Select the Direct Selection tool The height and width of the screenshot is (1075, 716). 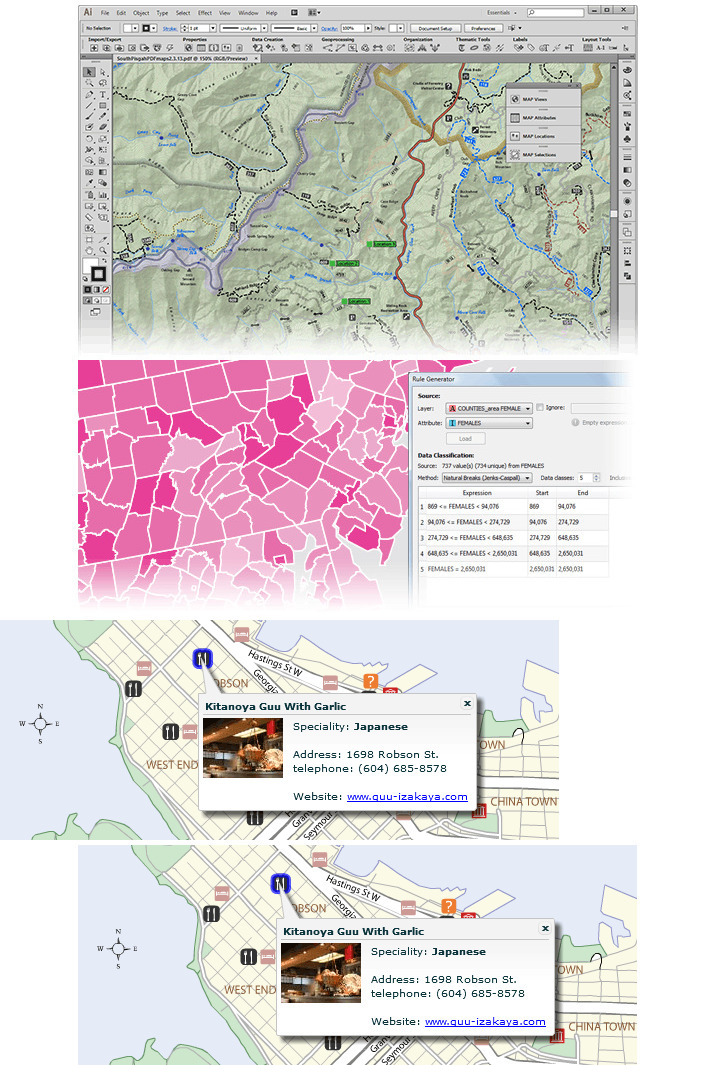pyautogui.click(x=103, y=73)
